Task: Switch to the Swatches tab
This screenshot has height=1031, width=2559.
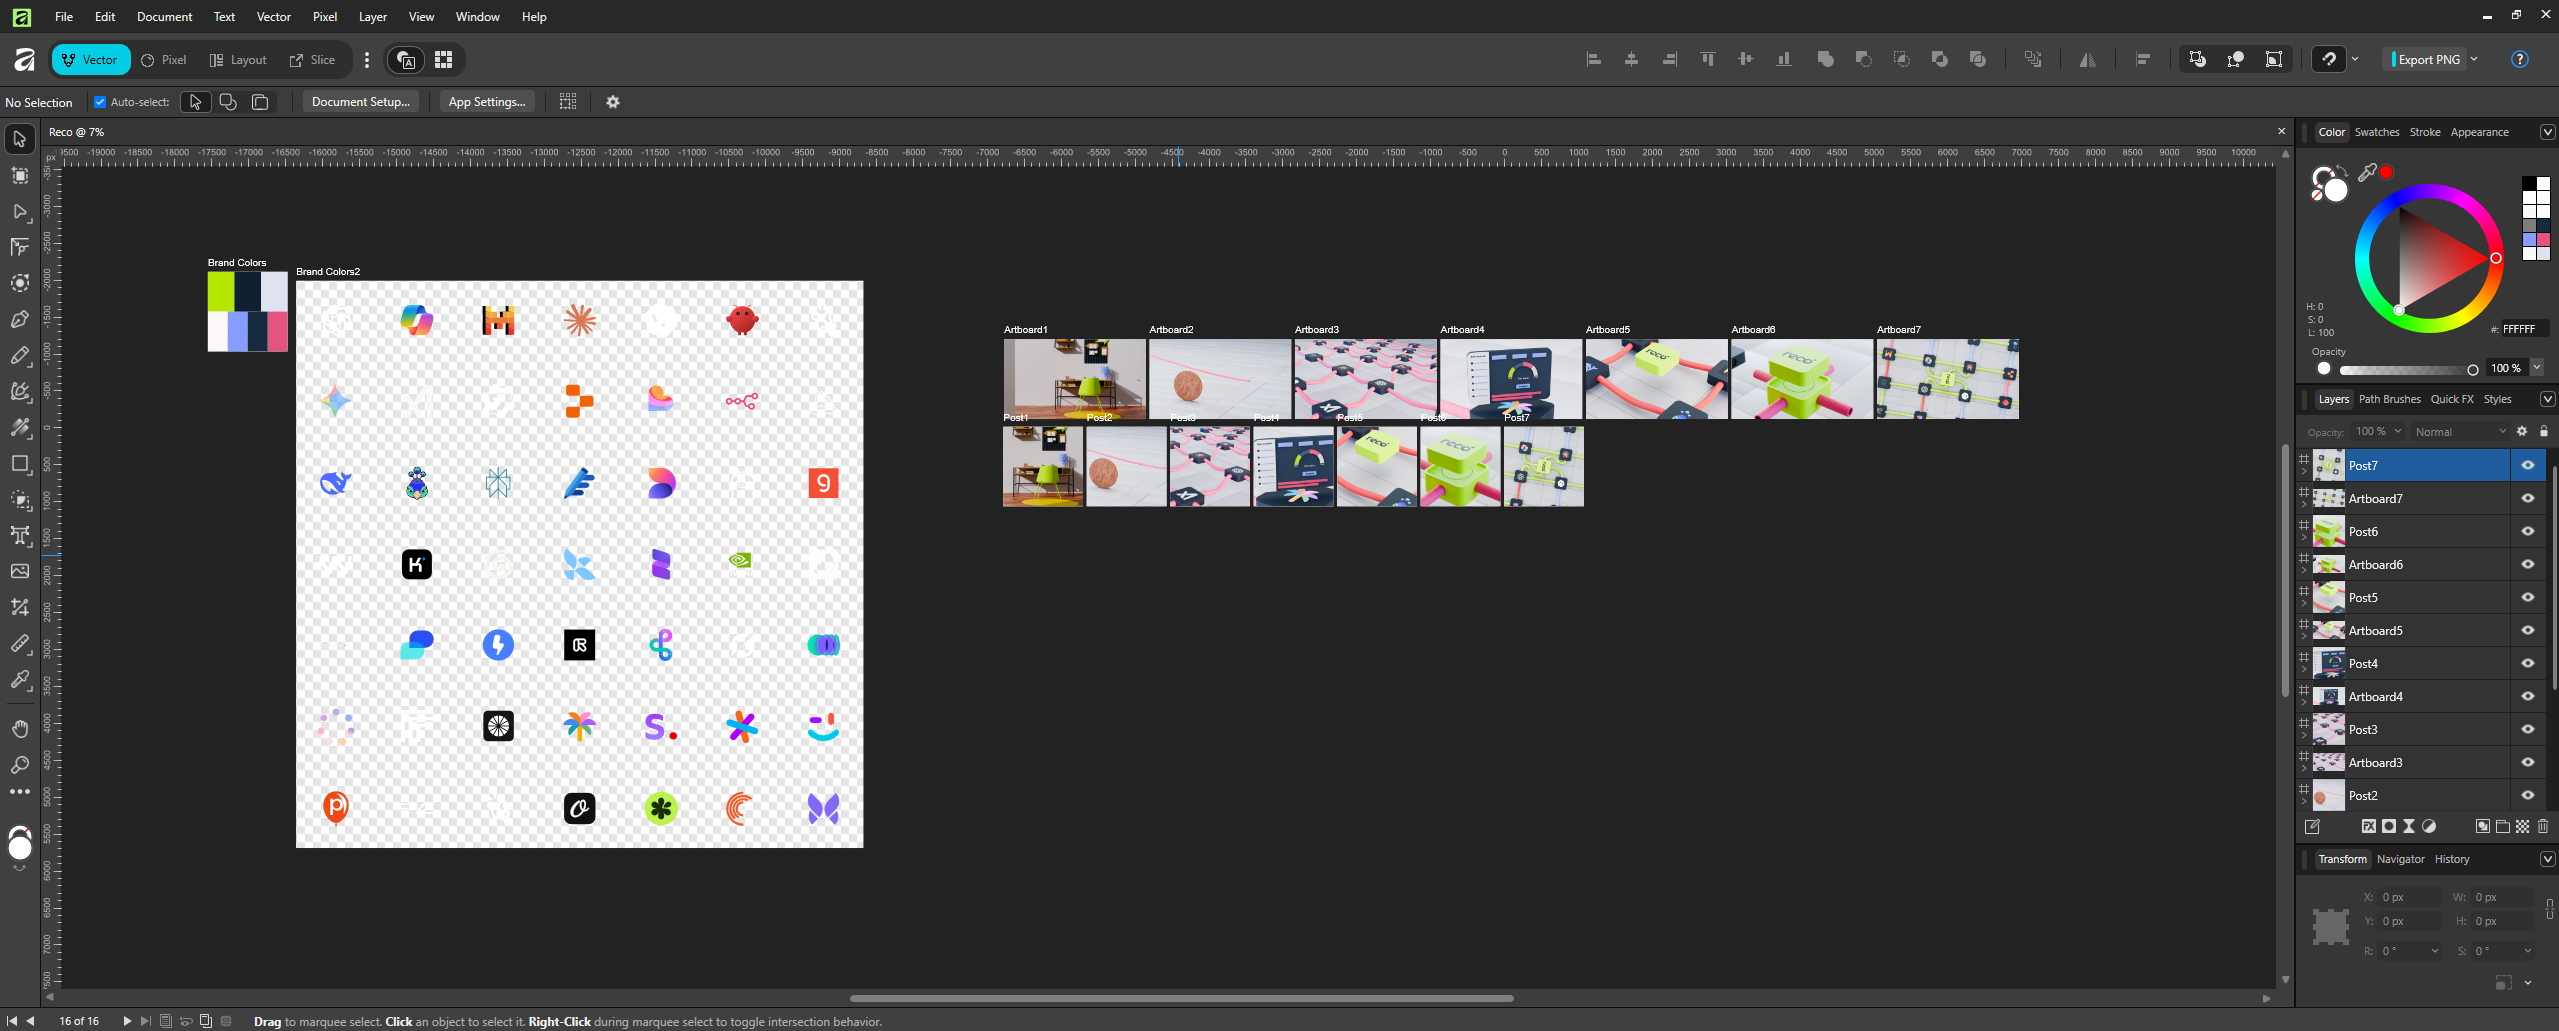Action: 2376,132
